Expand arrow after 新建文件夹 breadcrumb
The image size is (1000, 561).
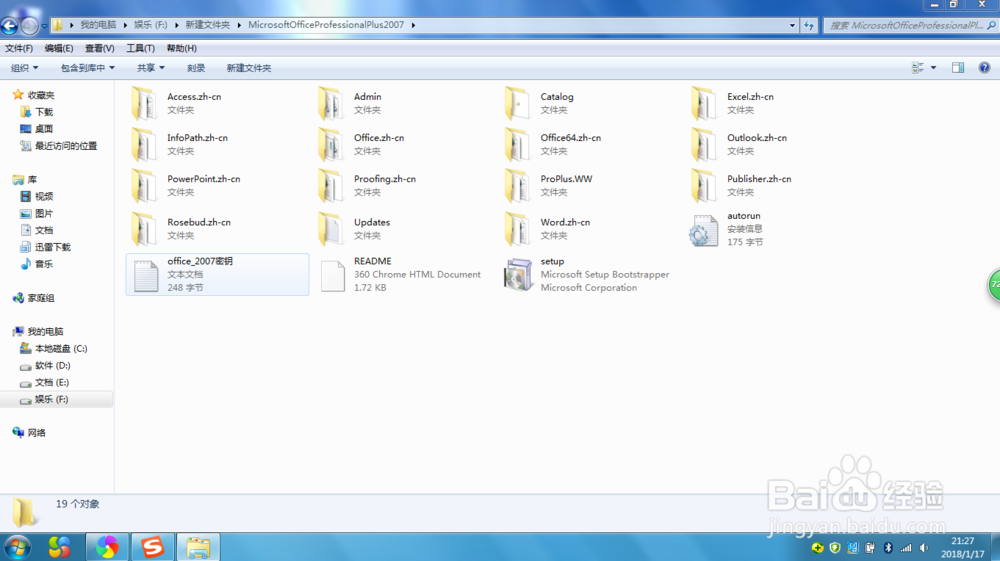point(239,25)
